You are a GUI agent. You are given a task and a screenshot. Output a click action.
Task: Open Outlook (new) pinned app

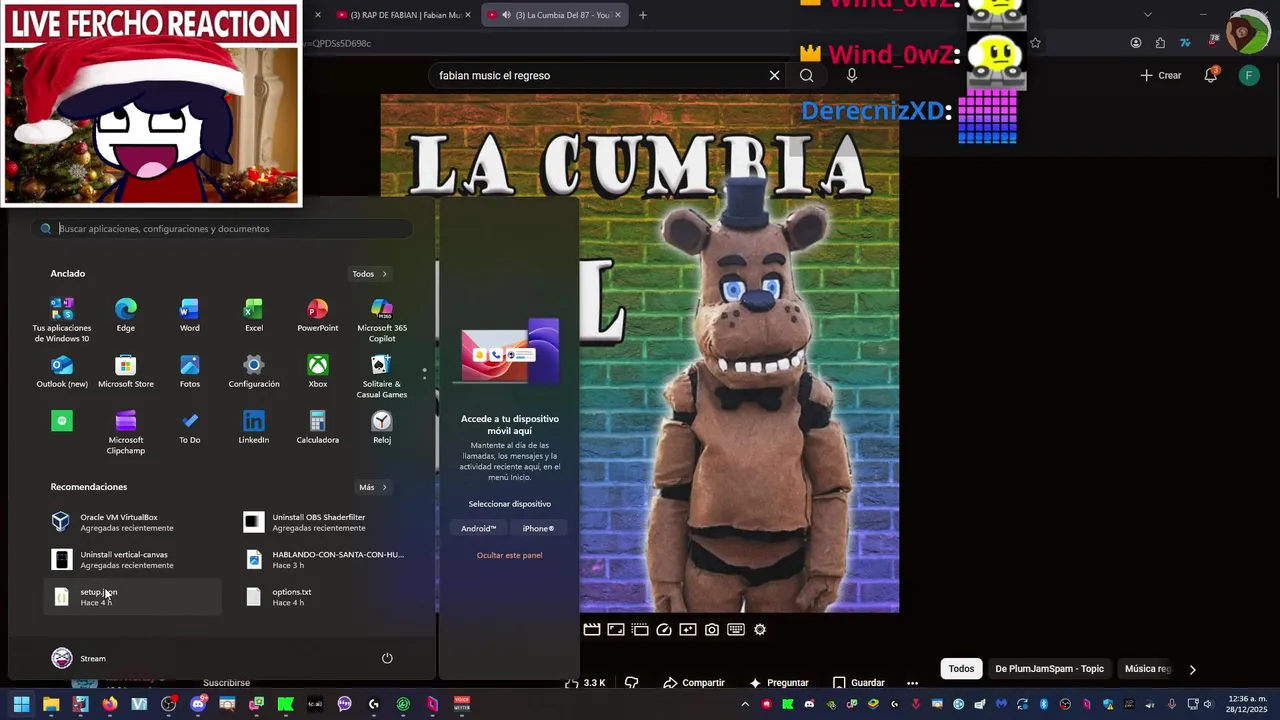62,371
